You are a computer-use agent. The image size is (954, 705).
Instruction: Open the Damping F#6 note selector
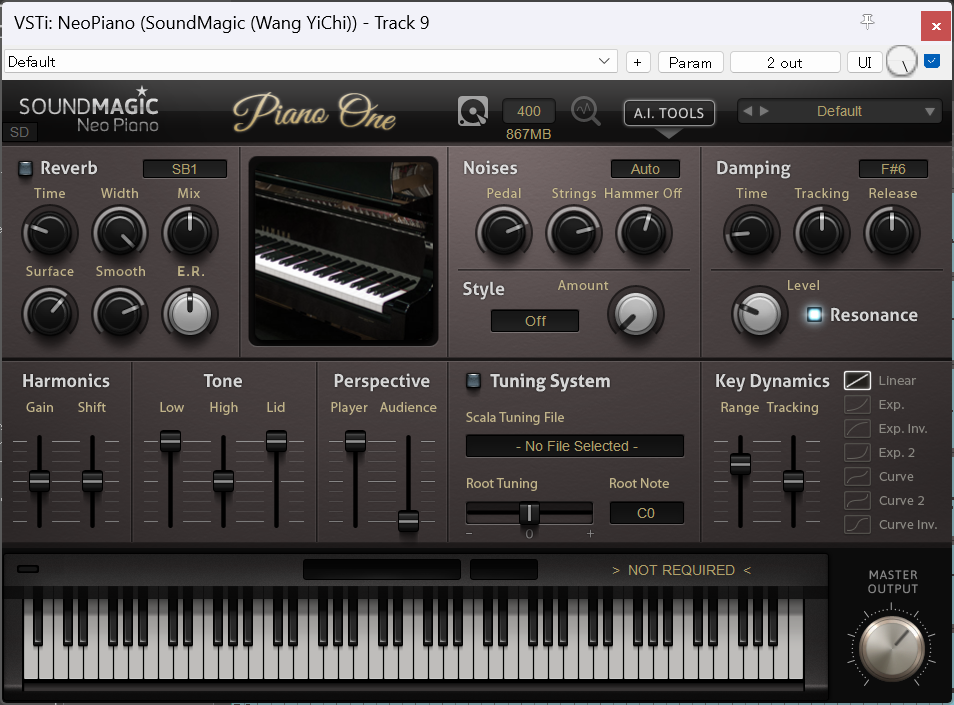click(893, 168)
